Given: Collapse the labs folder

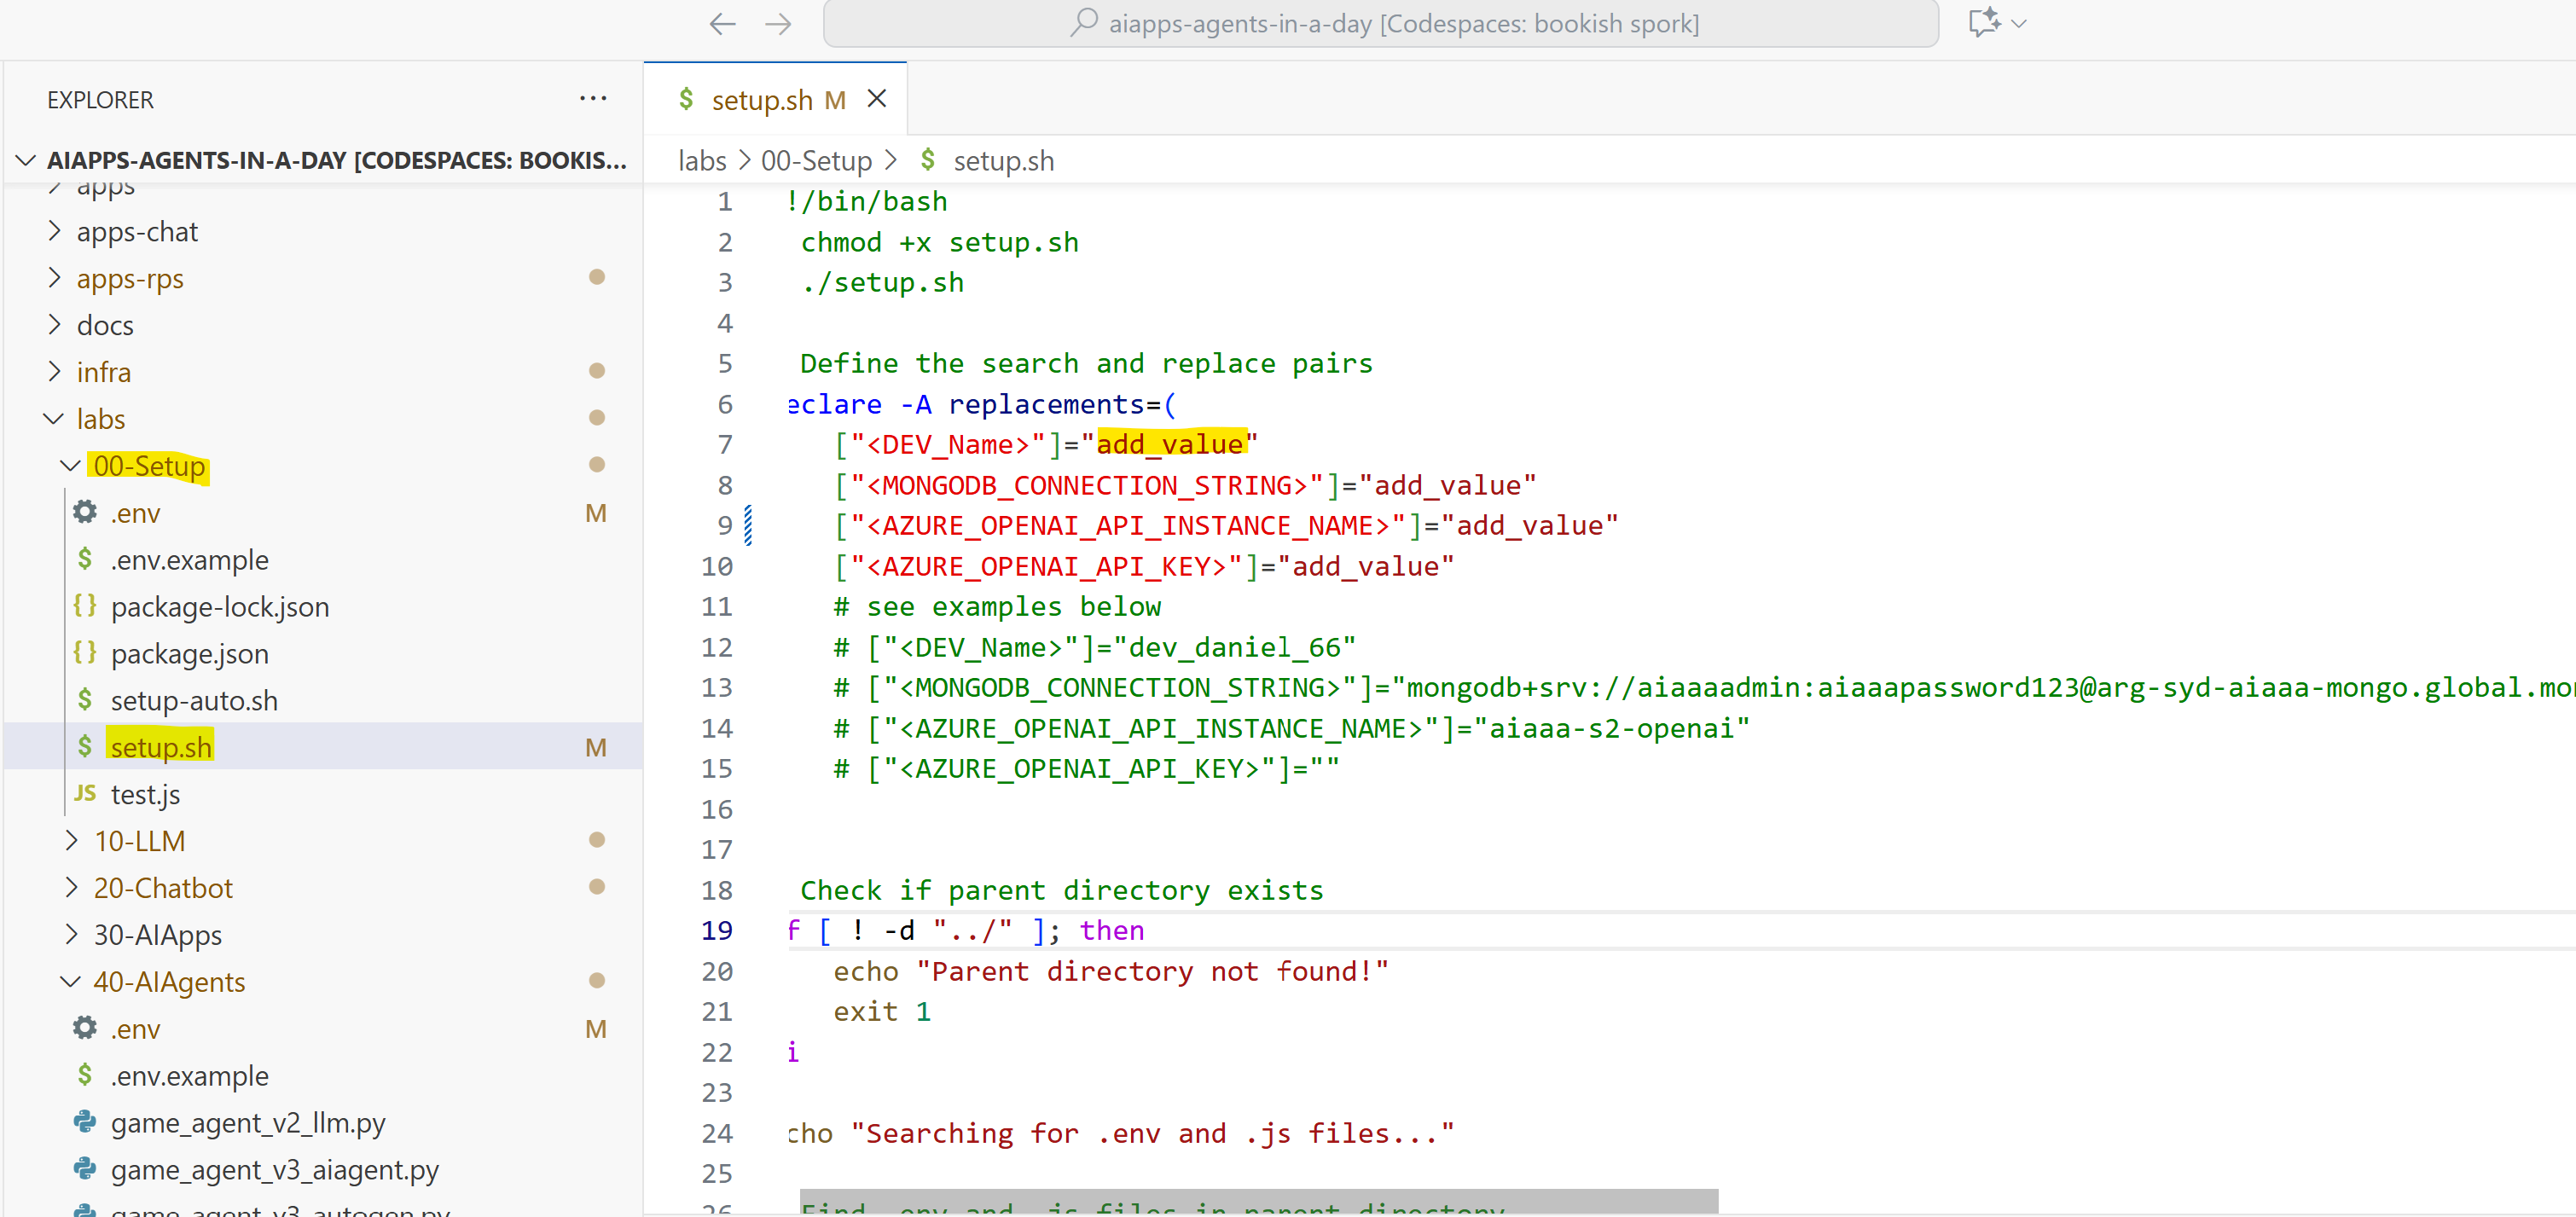Looking at the screenshot, I should coord(54,419).
